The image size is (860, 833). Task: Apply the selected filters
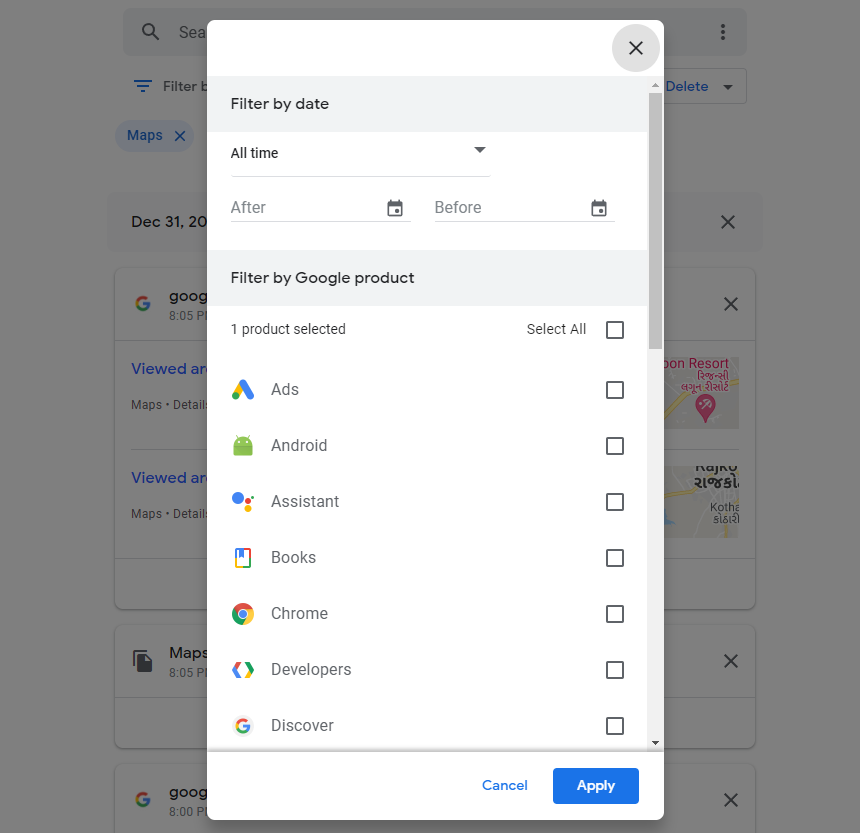point(596,786)
